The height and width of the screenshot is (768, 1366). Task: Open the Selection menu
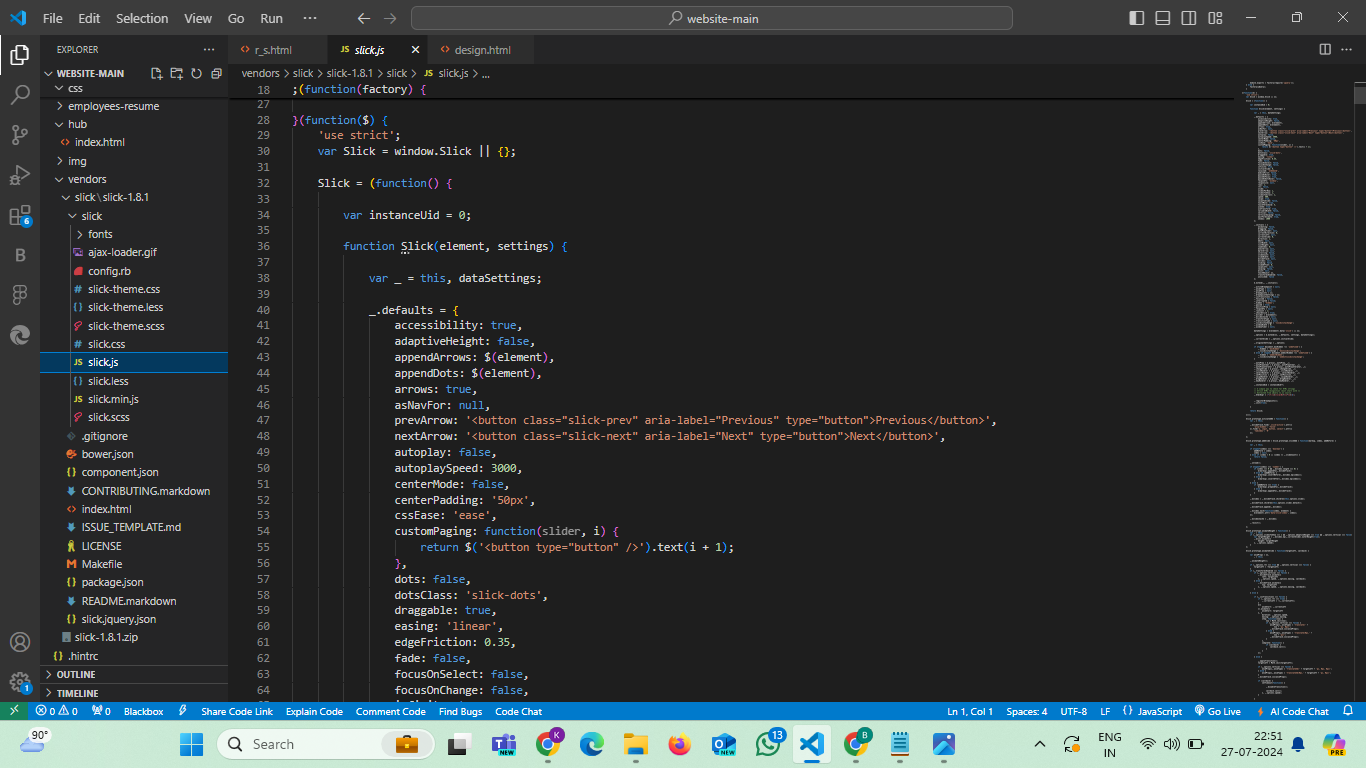142,18
